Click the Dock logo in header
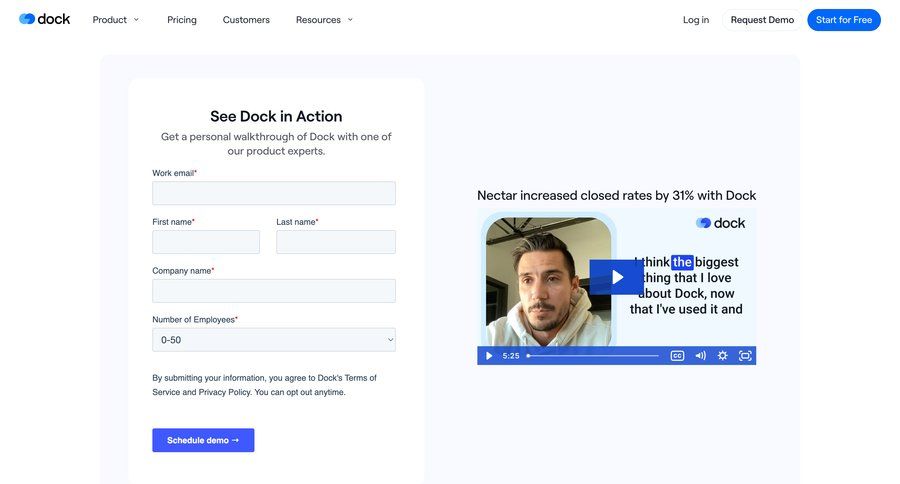This screenshot has width=900, height=484. click(x=44, y=19)
